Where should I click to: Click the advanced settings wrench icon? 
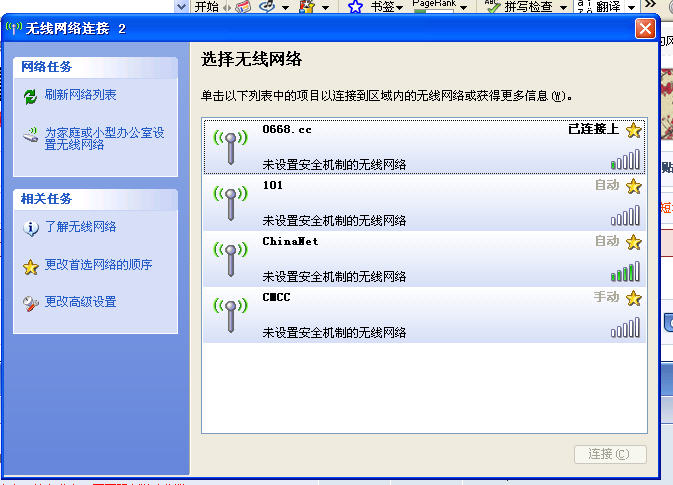(x=30, y=302)
